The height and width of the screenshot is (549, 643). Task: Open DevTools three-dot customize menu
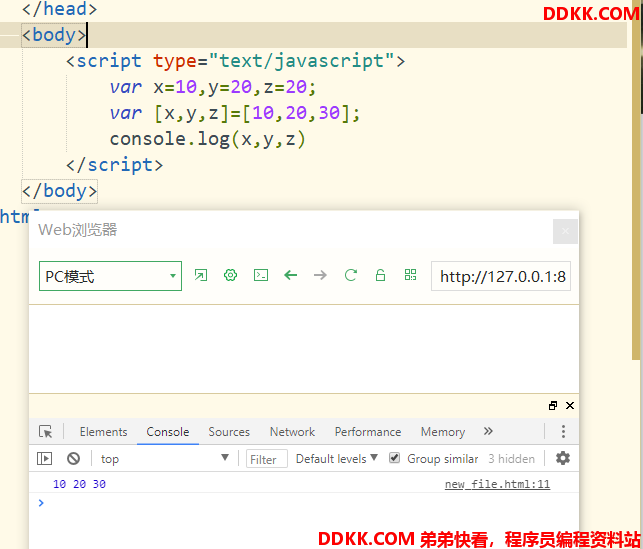tap(563, 431)
